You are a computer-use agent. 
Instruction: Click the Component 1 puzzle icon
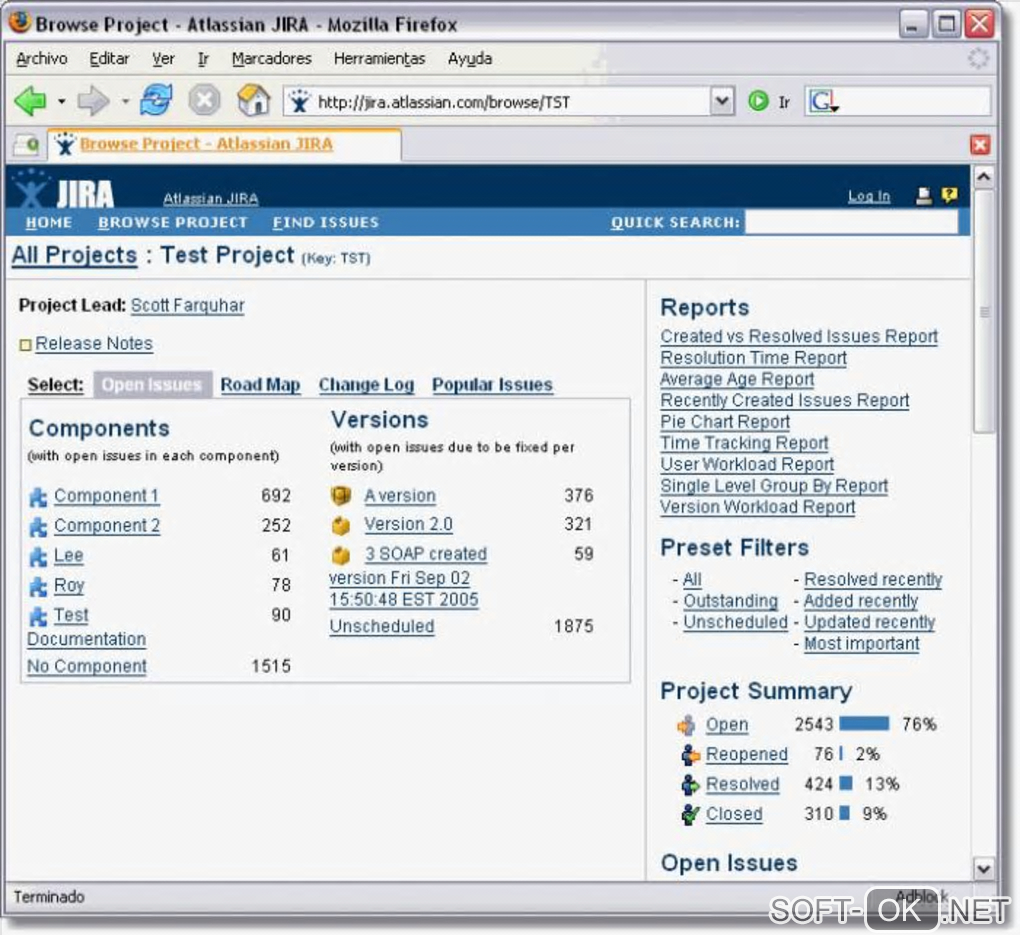[x=38, y=497]
